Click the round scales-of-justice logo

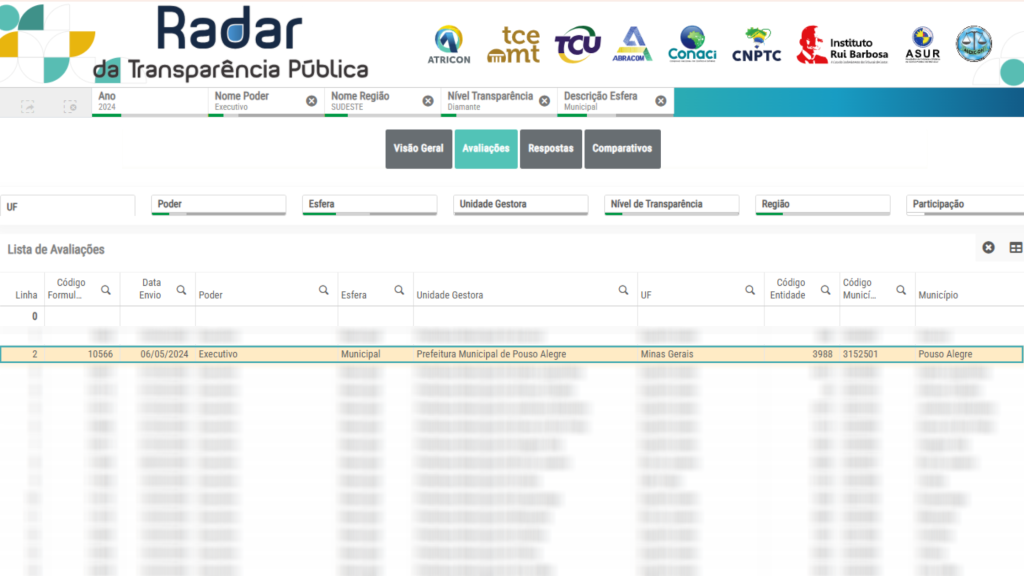pos(974,44)
